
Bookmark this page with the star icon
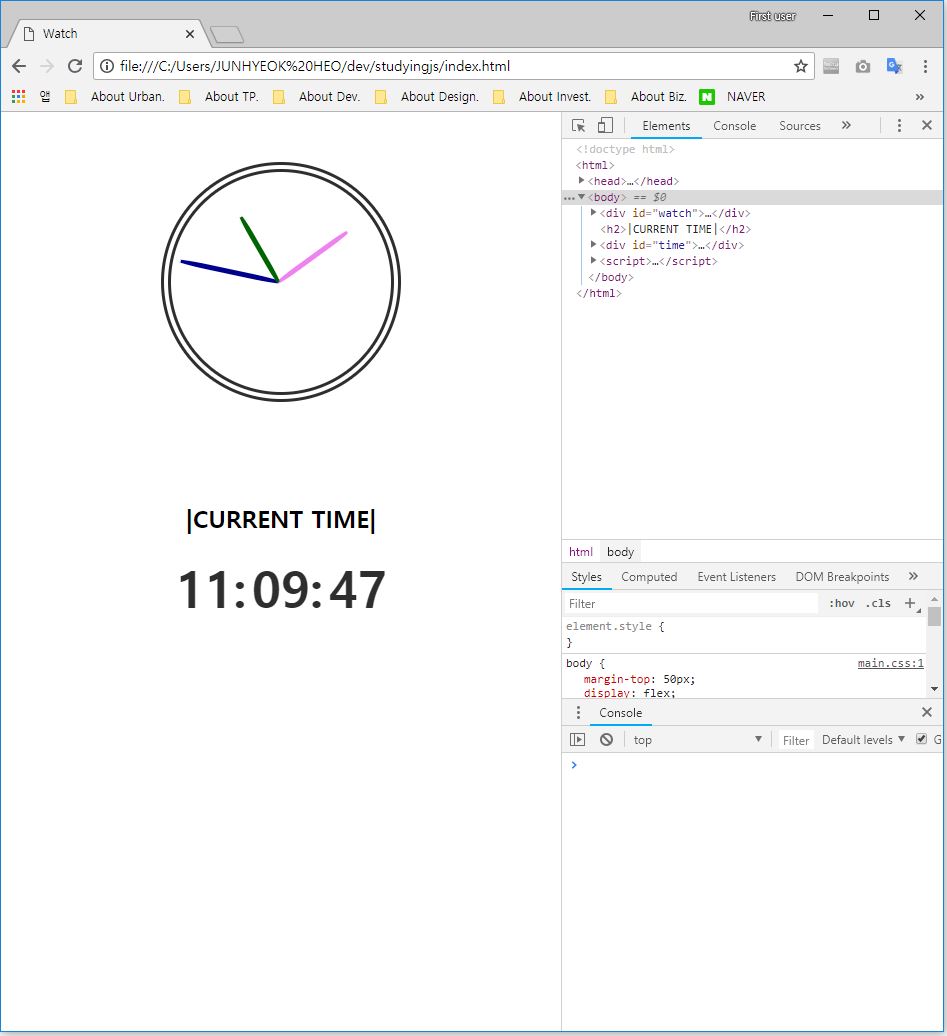(801, 66)
